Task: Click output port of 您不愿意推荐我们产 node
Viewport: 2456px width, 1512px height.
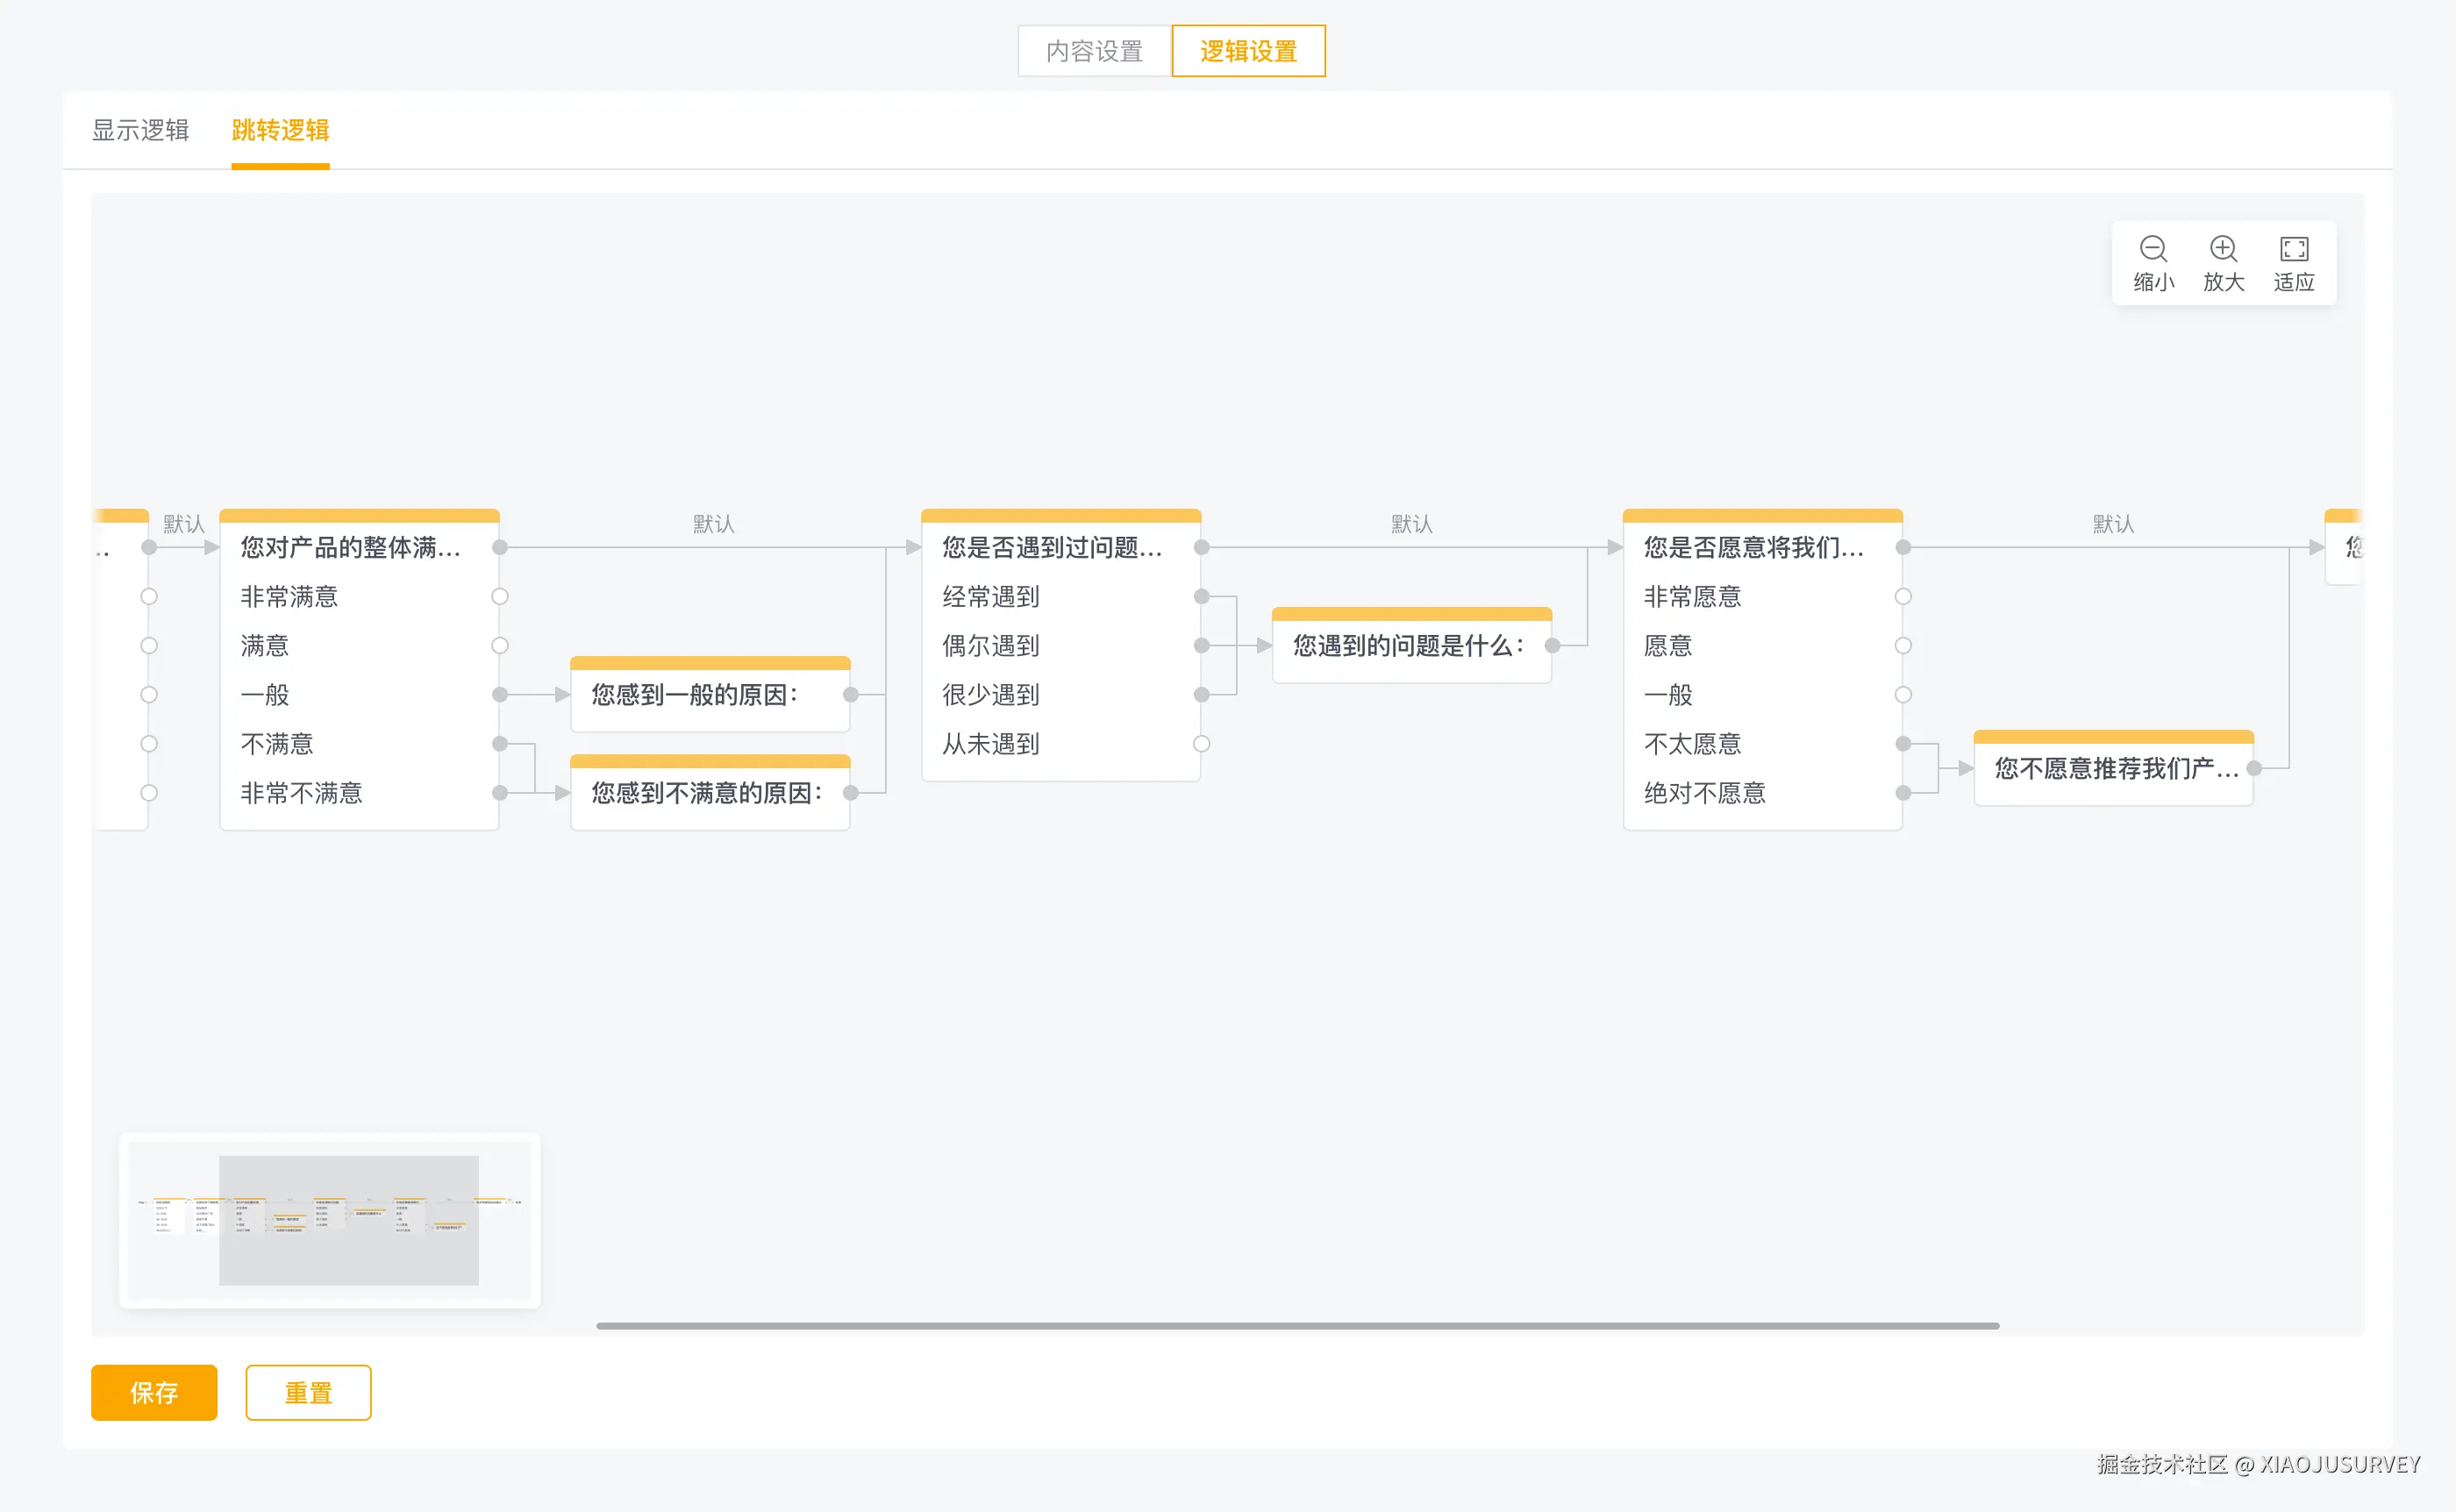Action: (2254, 768)
